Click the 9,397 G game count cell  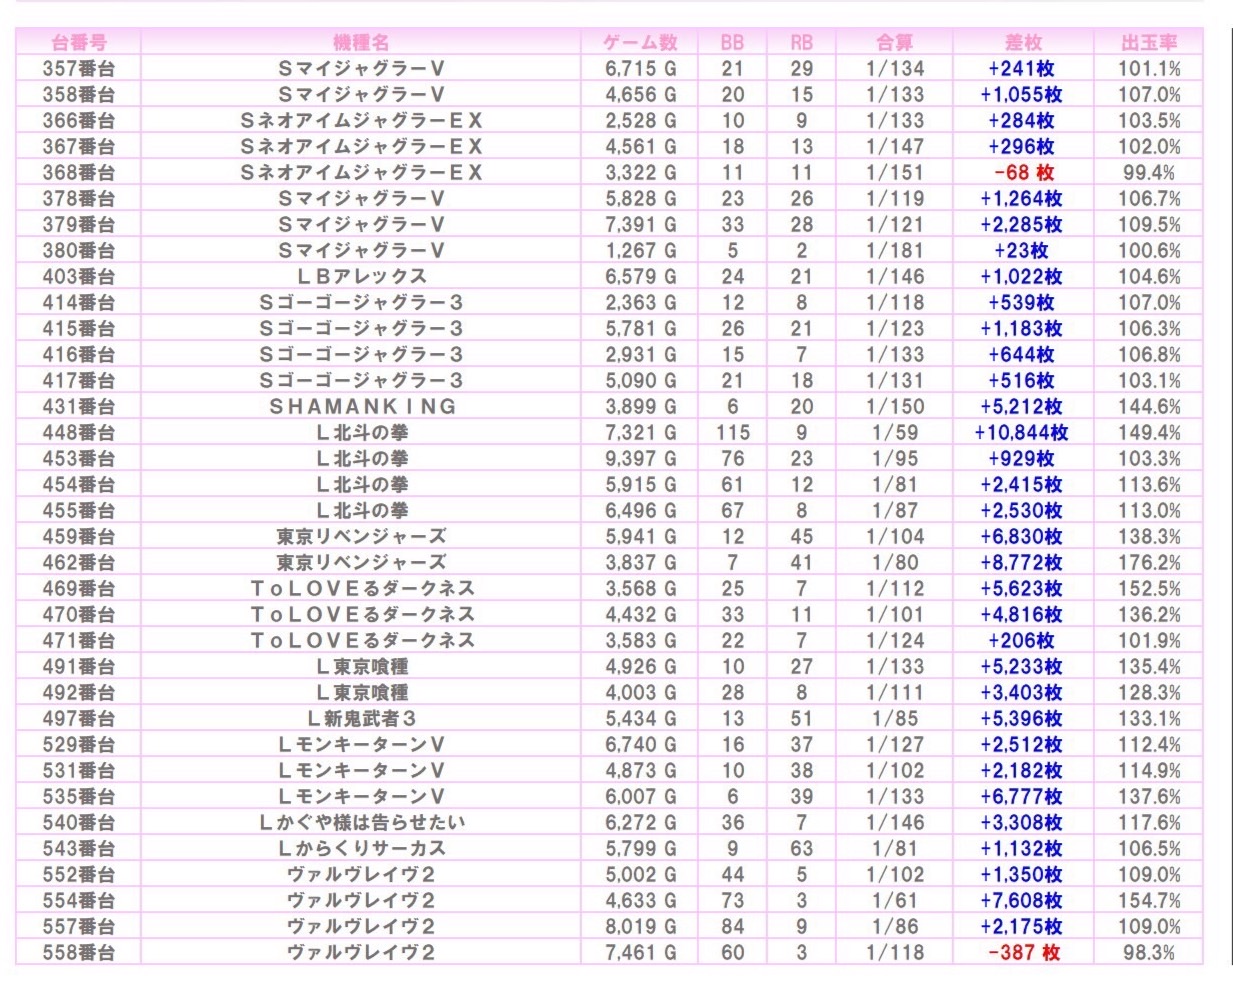pos(640,458)
